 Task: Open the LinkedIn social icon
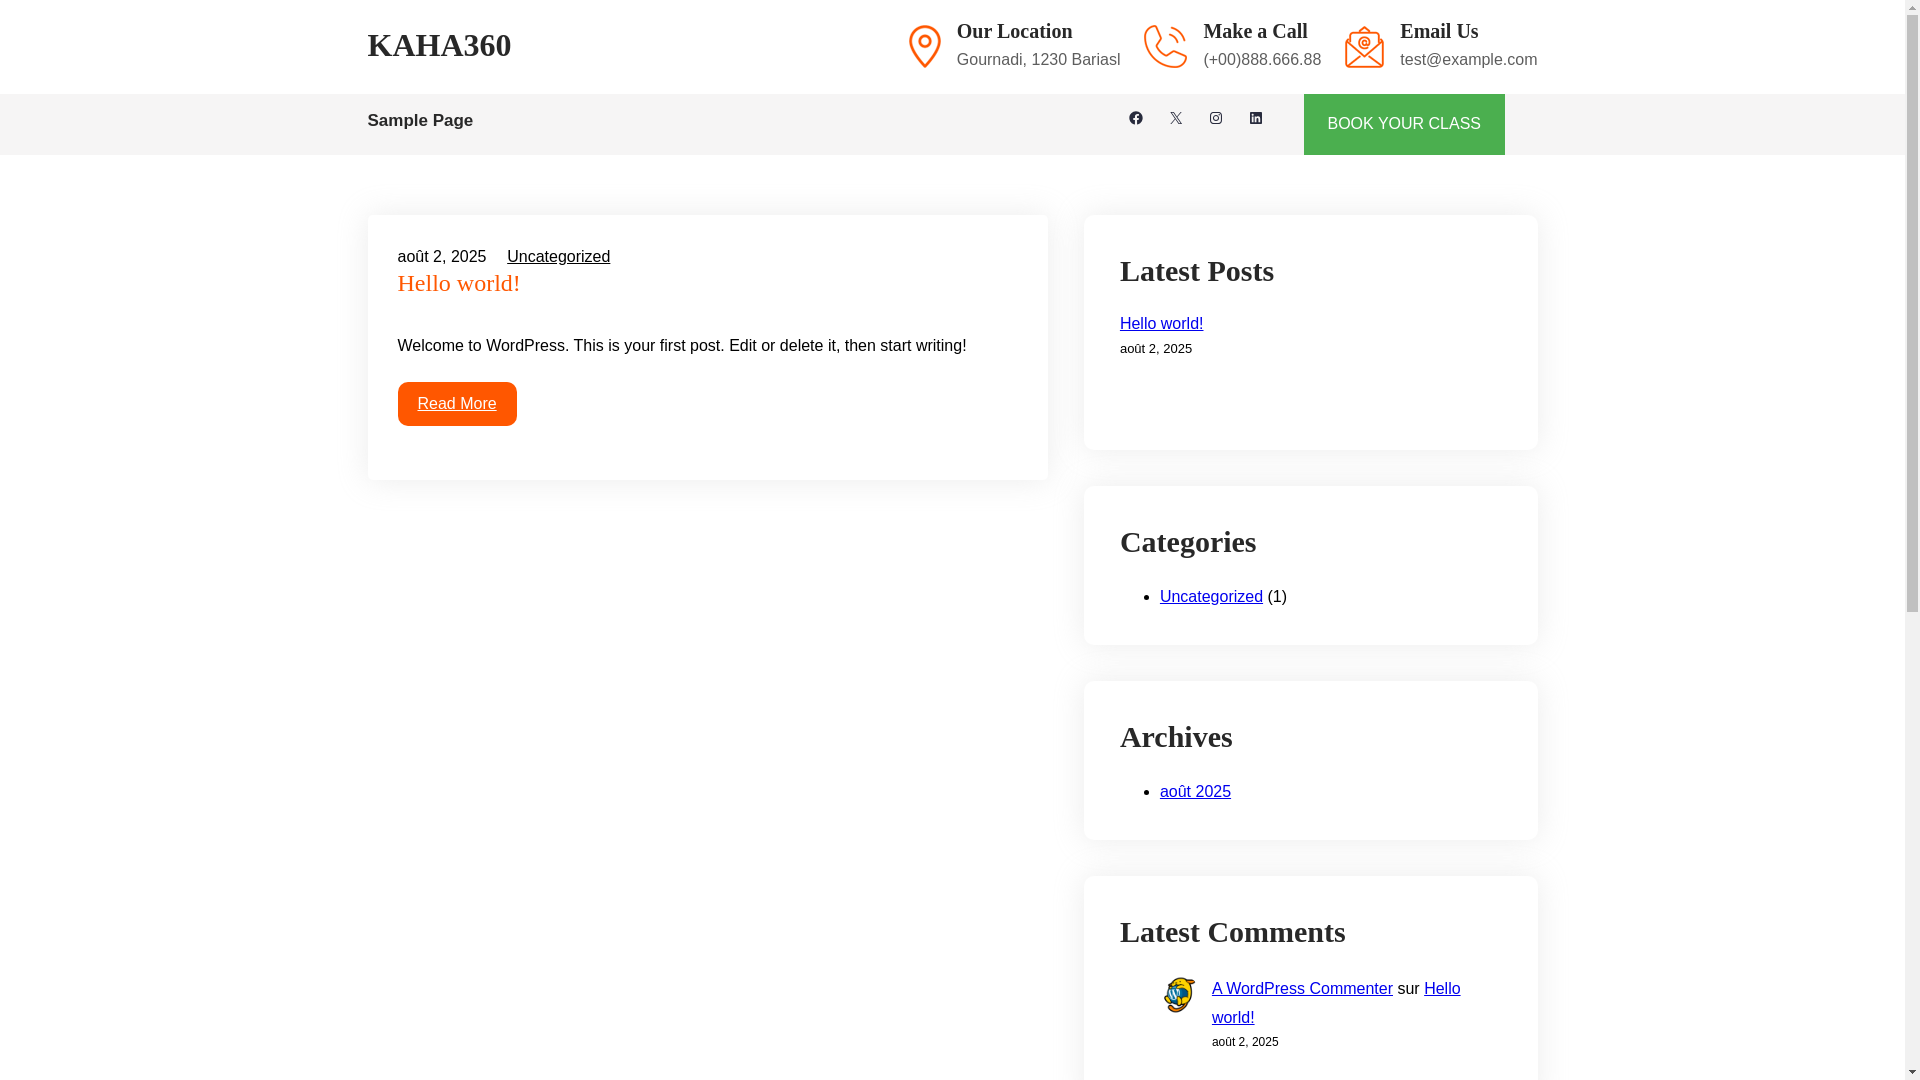tap(1255, 118)
